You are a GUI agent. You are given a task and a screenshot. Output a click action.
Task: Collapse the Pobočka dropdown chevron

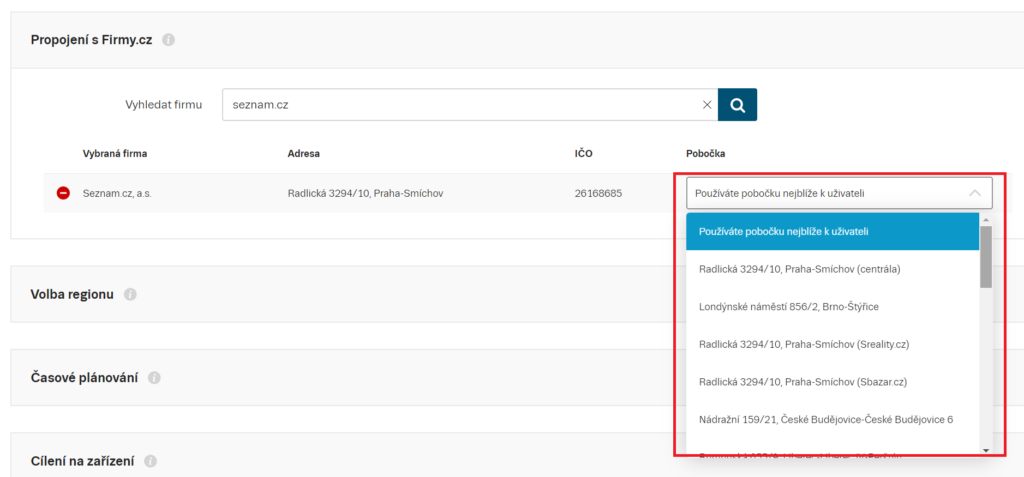(975, 193)
